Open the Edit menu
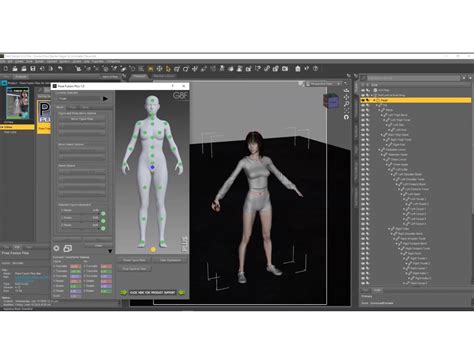Image resolution: width=474 pixels, height=364 pixels. point(10,62)
